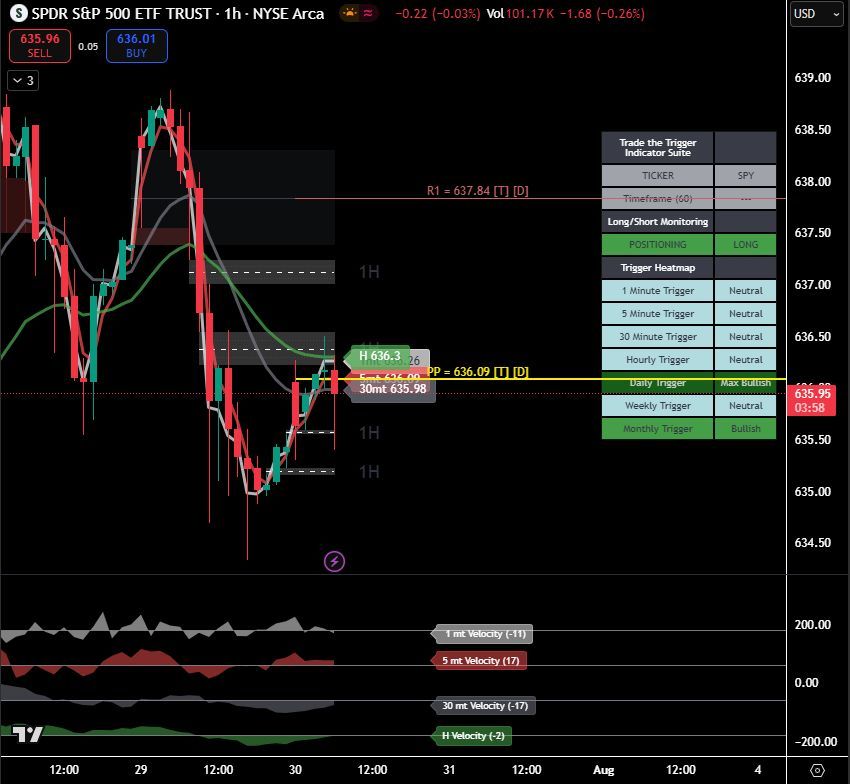The width and height of the screenshot is (850, 784).
Task: Click the 5 mt Velocity (17) label
Action: click(480, 660)
